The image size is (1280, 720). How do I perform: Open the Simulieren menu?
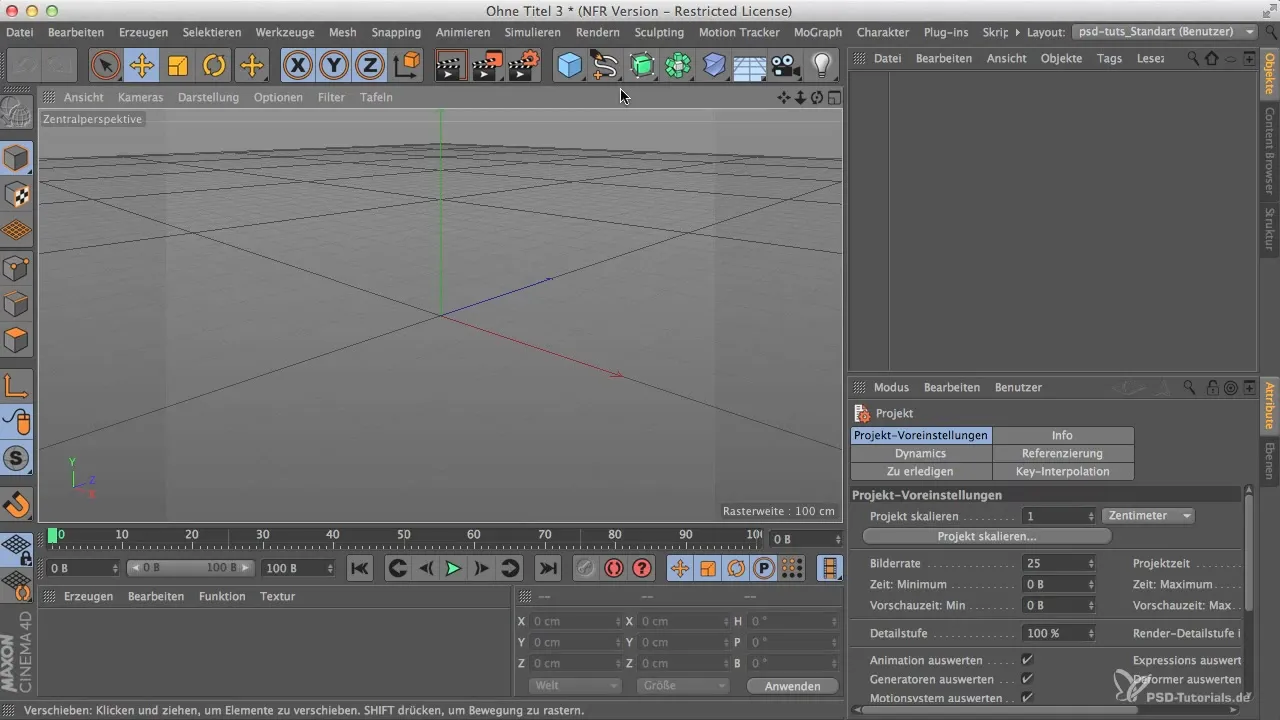(532, 32)
